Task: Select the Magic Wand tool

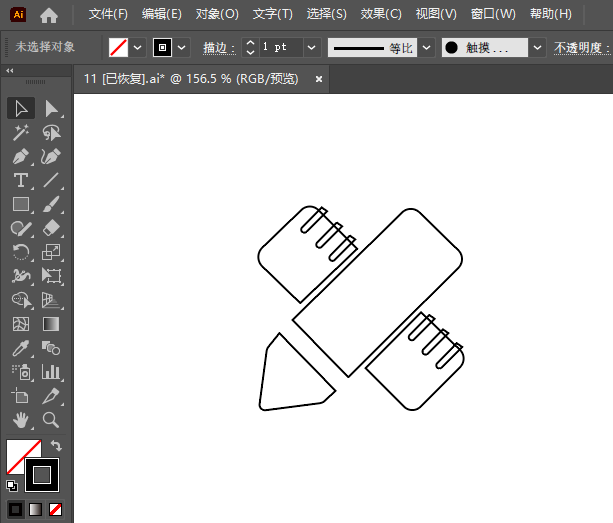Action: (x=21, y=132)
